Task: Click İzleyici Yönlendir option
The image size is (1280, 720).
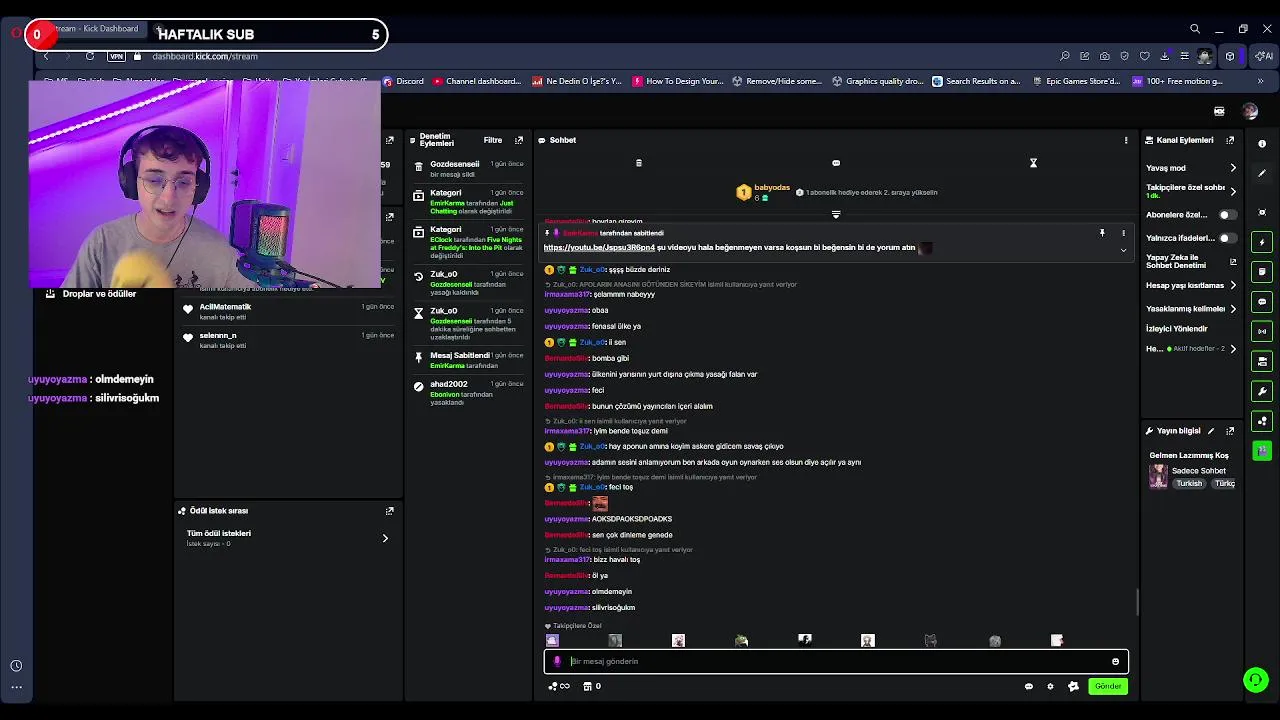Action: click(1176, 329)
